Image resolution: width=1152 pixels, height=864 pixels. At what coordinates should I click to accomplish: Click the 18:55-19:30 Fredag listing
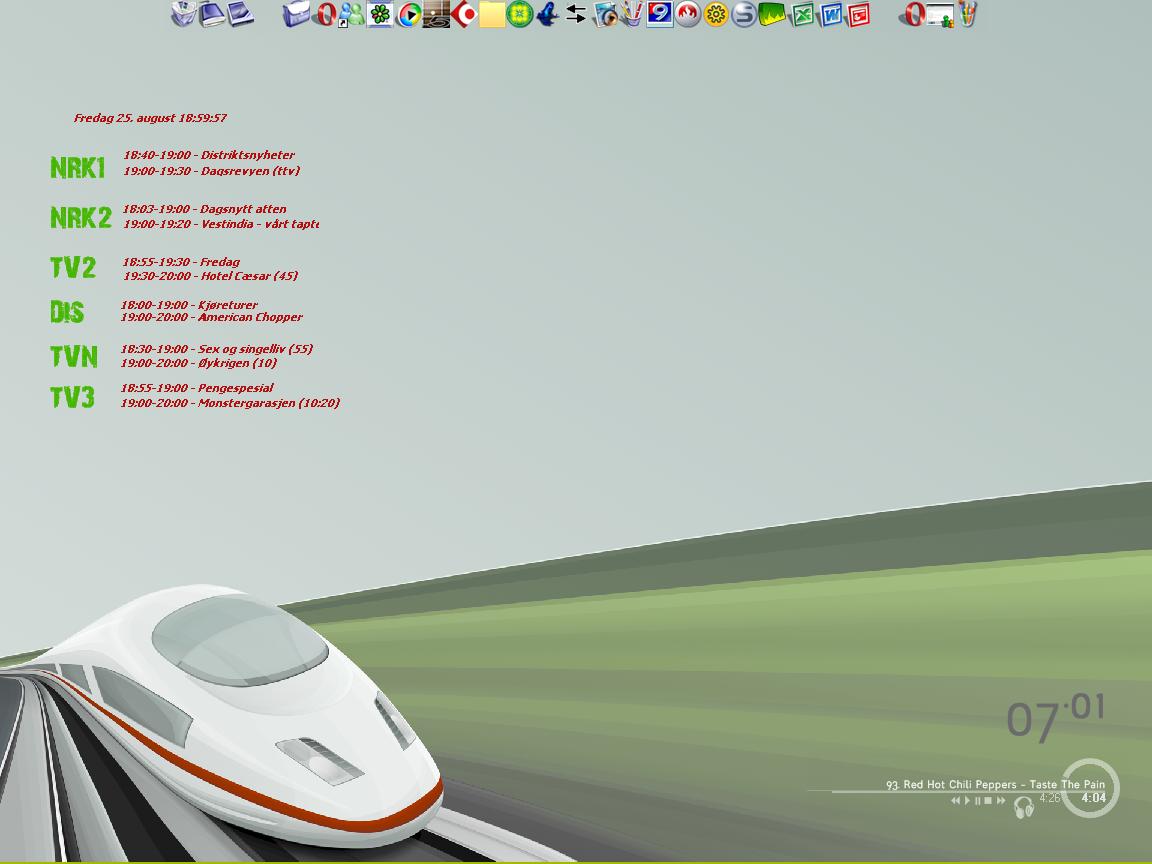pyautogui.click(x=181, y=262)
